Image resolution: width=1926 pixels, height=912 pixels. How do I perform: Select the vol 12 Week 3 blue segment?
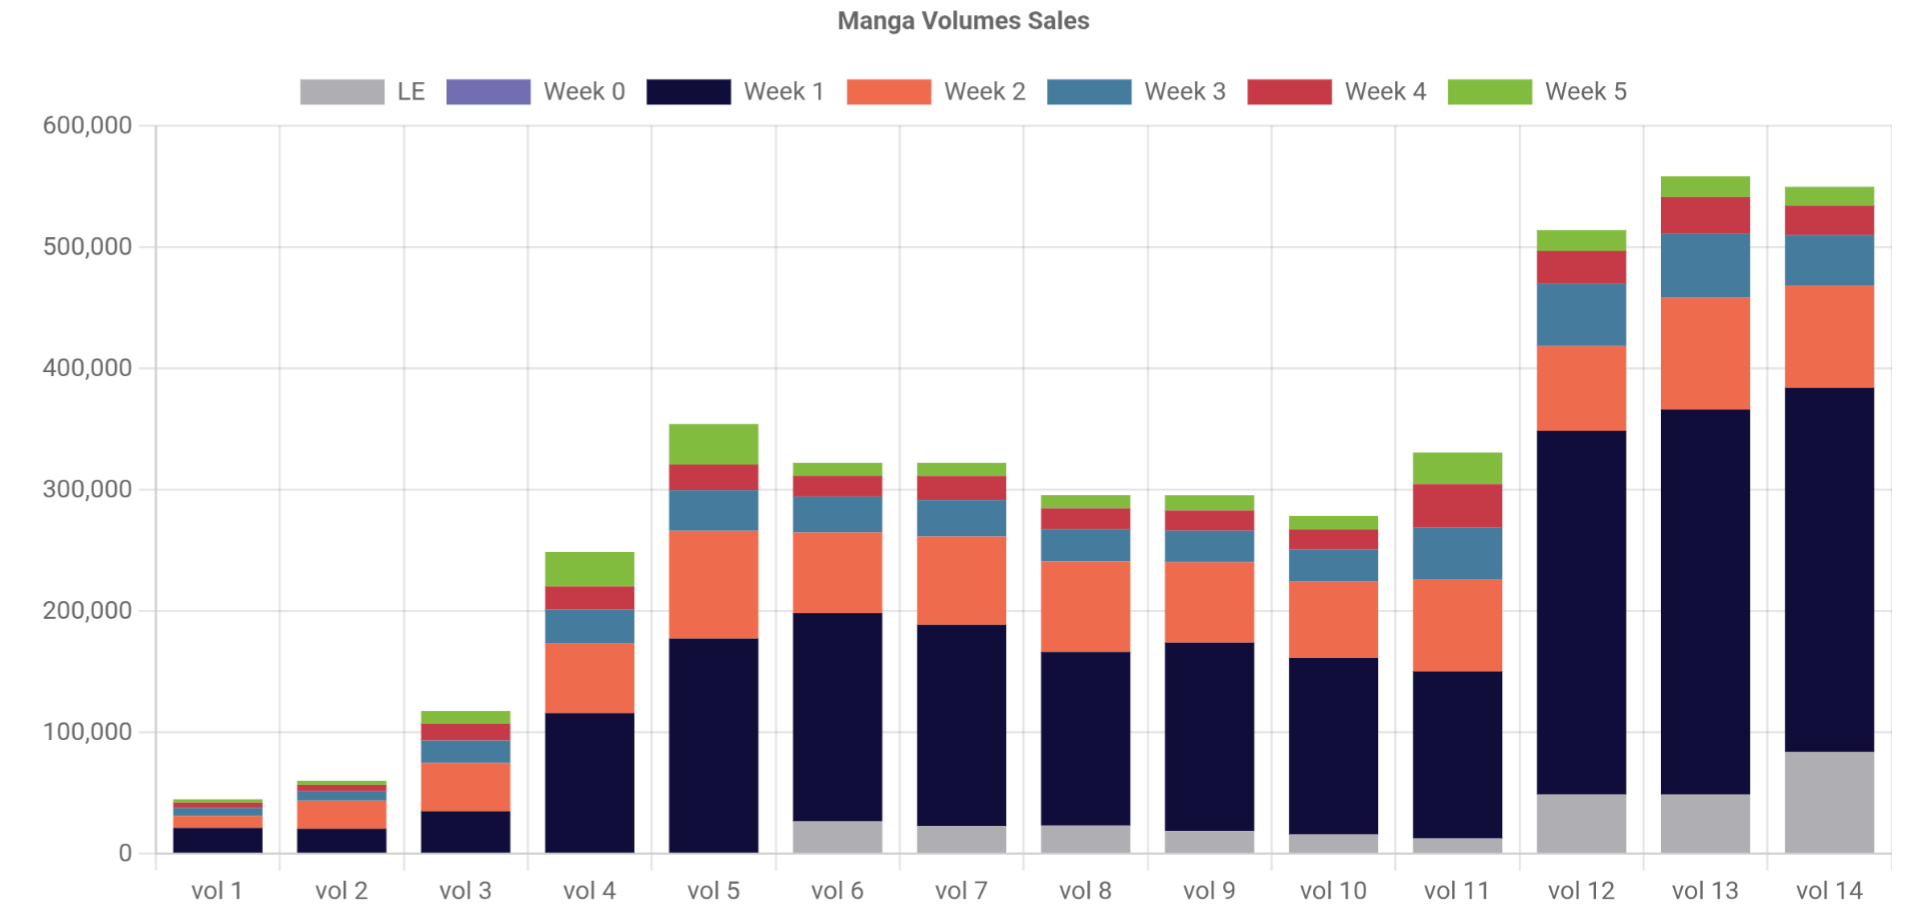1582,315
